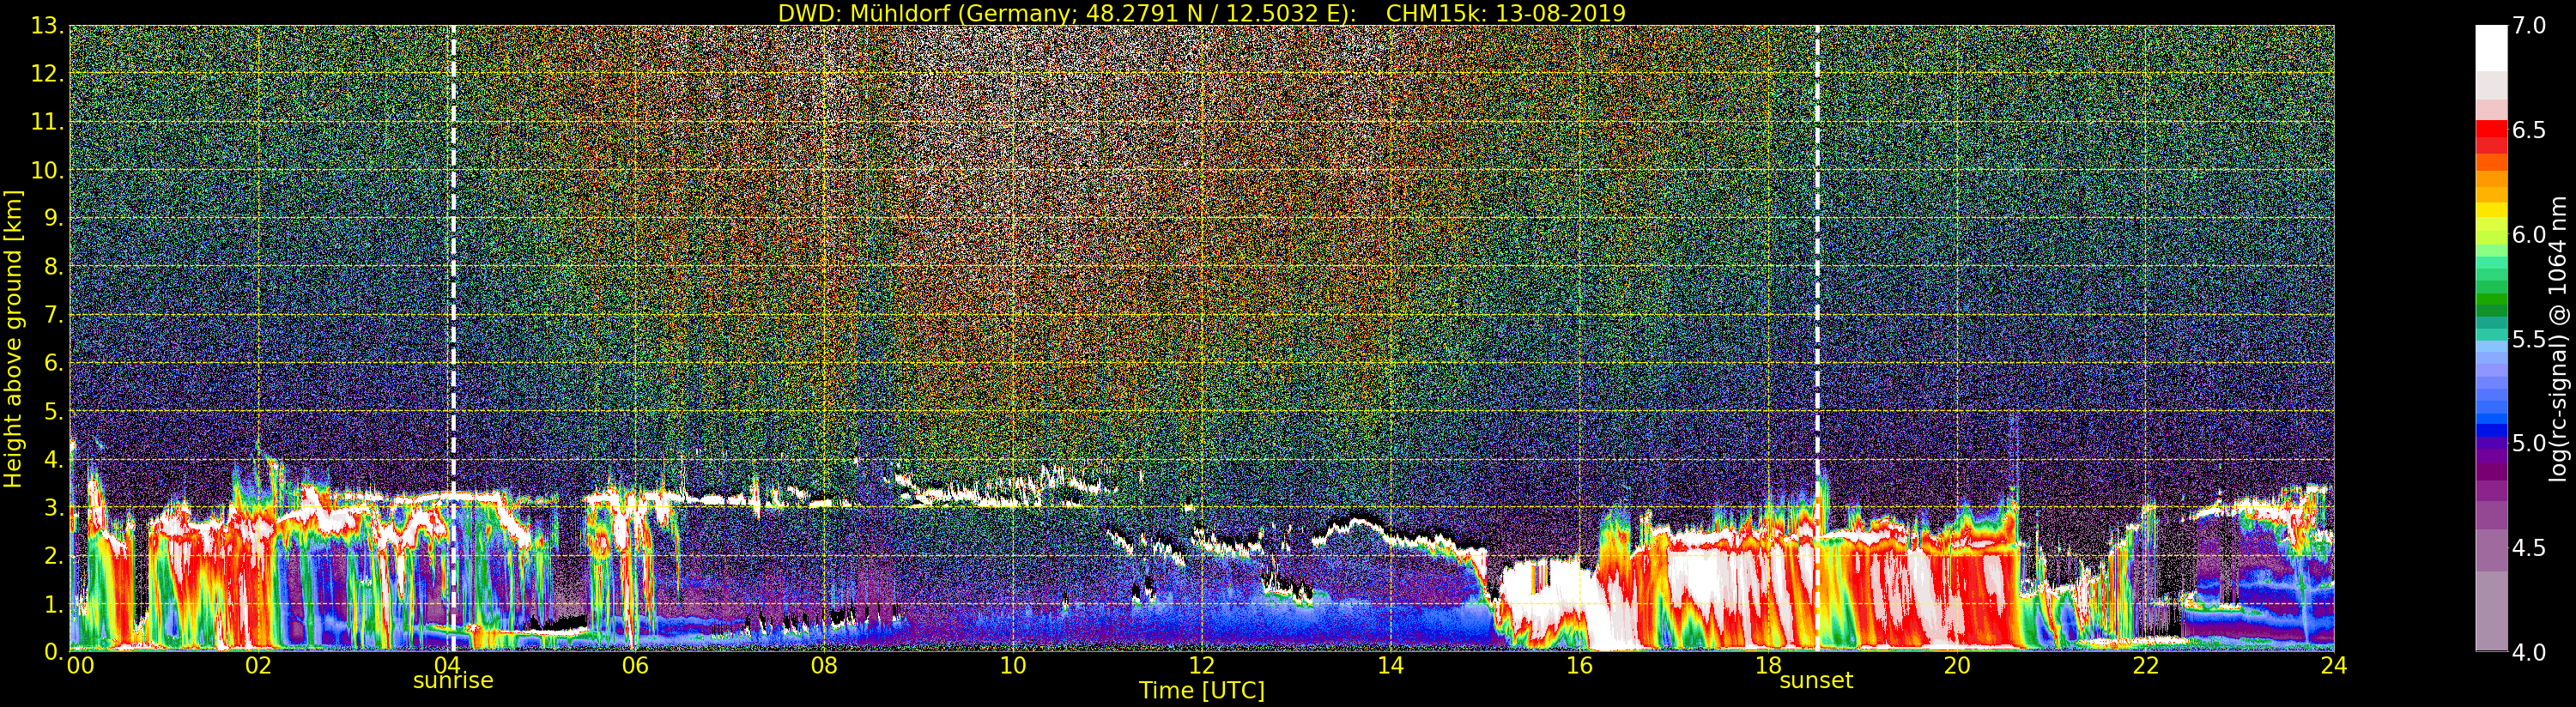Pick the white band at the colorbar top

(x=2491, y=47)
